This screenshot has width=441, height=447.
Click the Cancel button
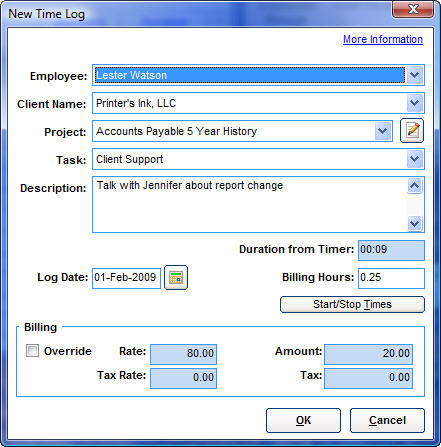tap(387, 420)
